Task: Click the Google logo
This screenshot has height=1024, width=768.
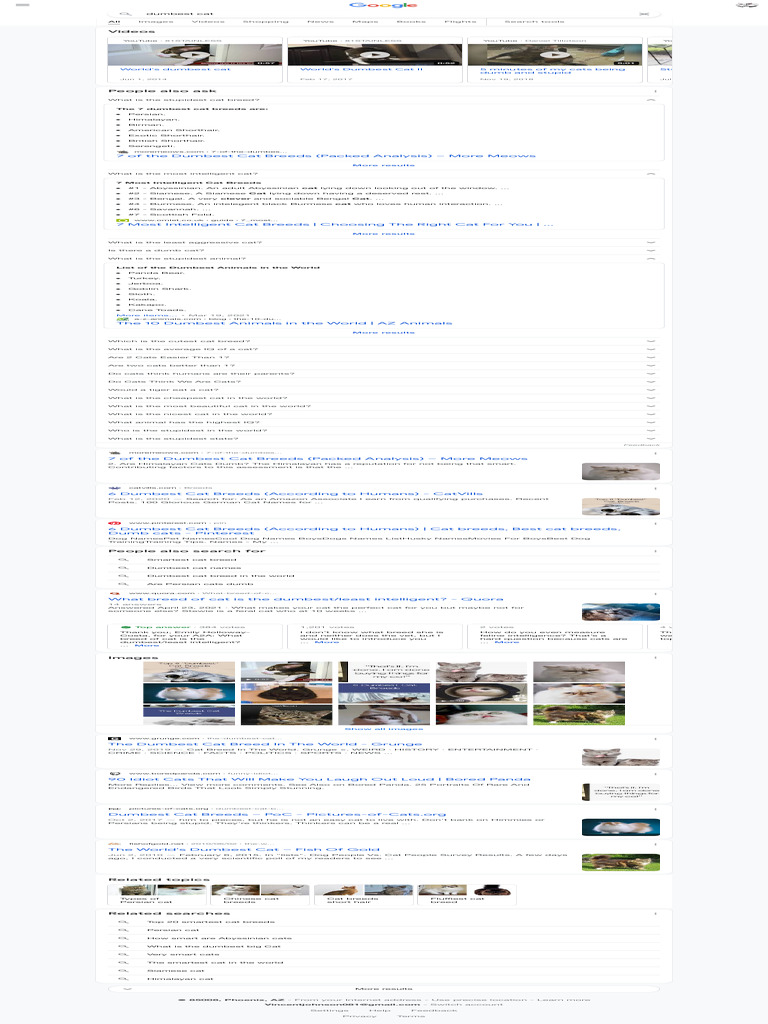Action: (x=383, y=5)
